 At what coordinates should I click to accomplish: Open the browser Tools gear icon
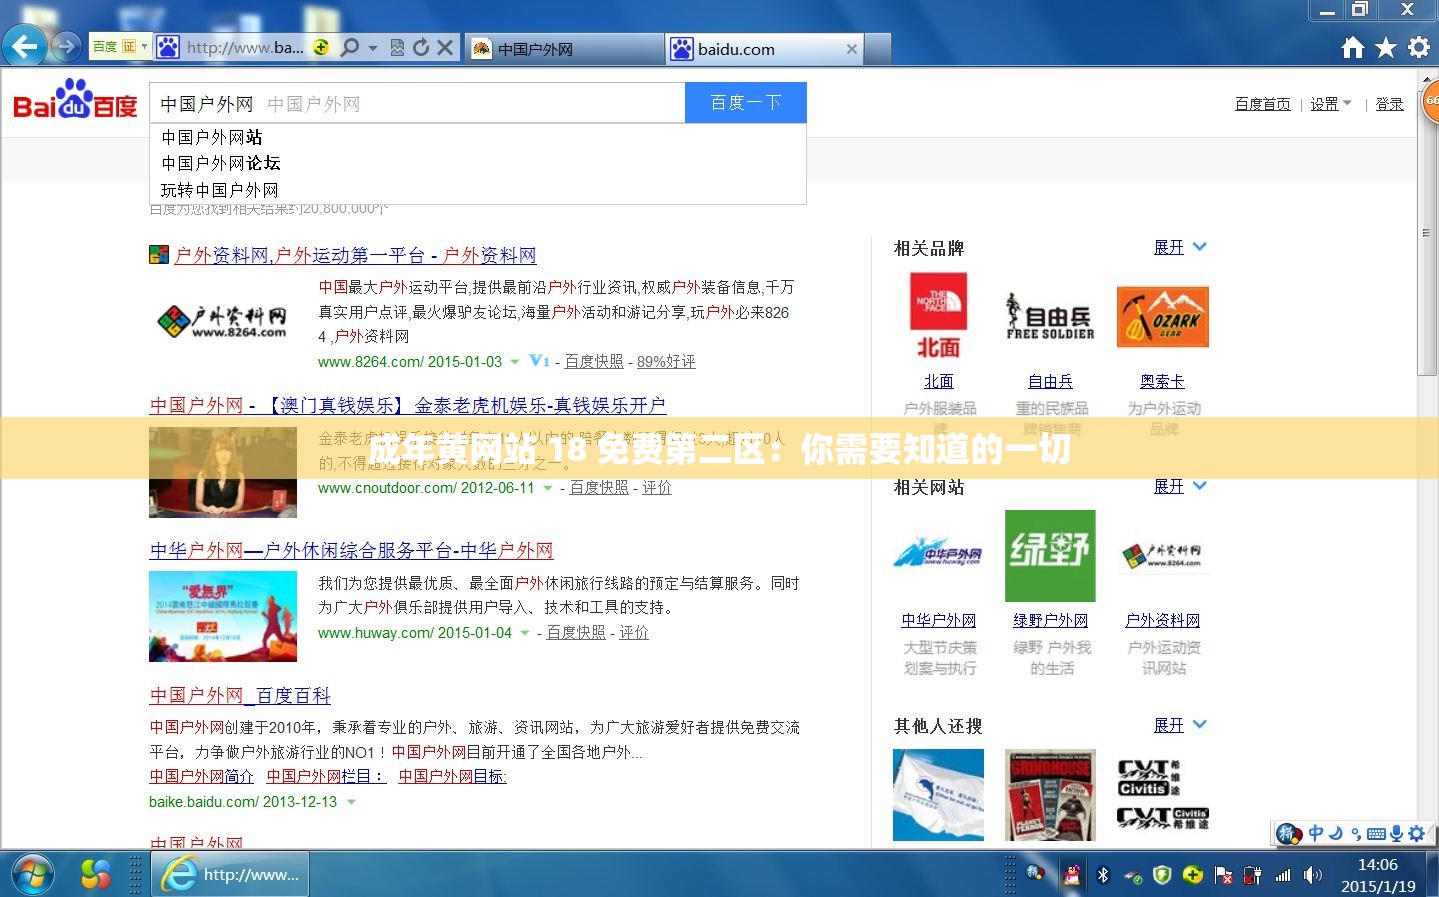point(1418,47)
